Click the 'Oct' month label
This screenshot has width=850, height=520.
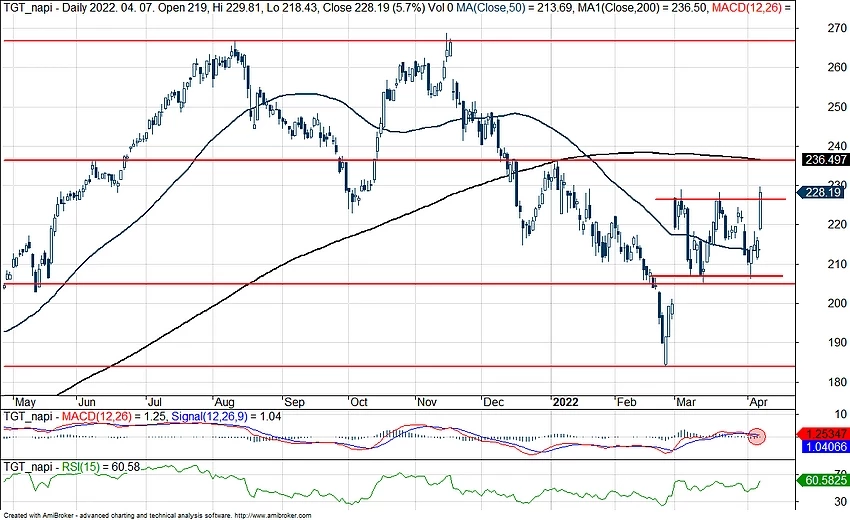[358, 402]
